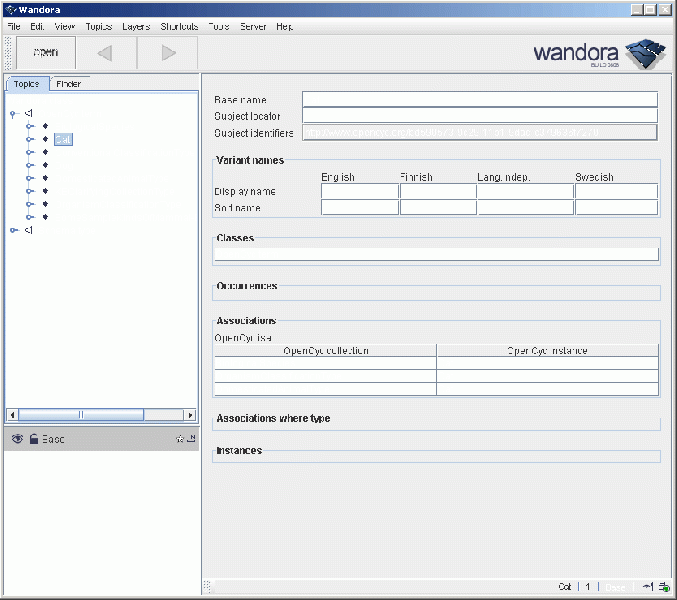Screen dimensions: 677x600
Task: Open the Topics menu in the menu bar
Action: pyautogui.click(x=98, y=26)
